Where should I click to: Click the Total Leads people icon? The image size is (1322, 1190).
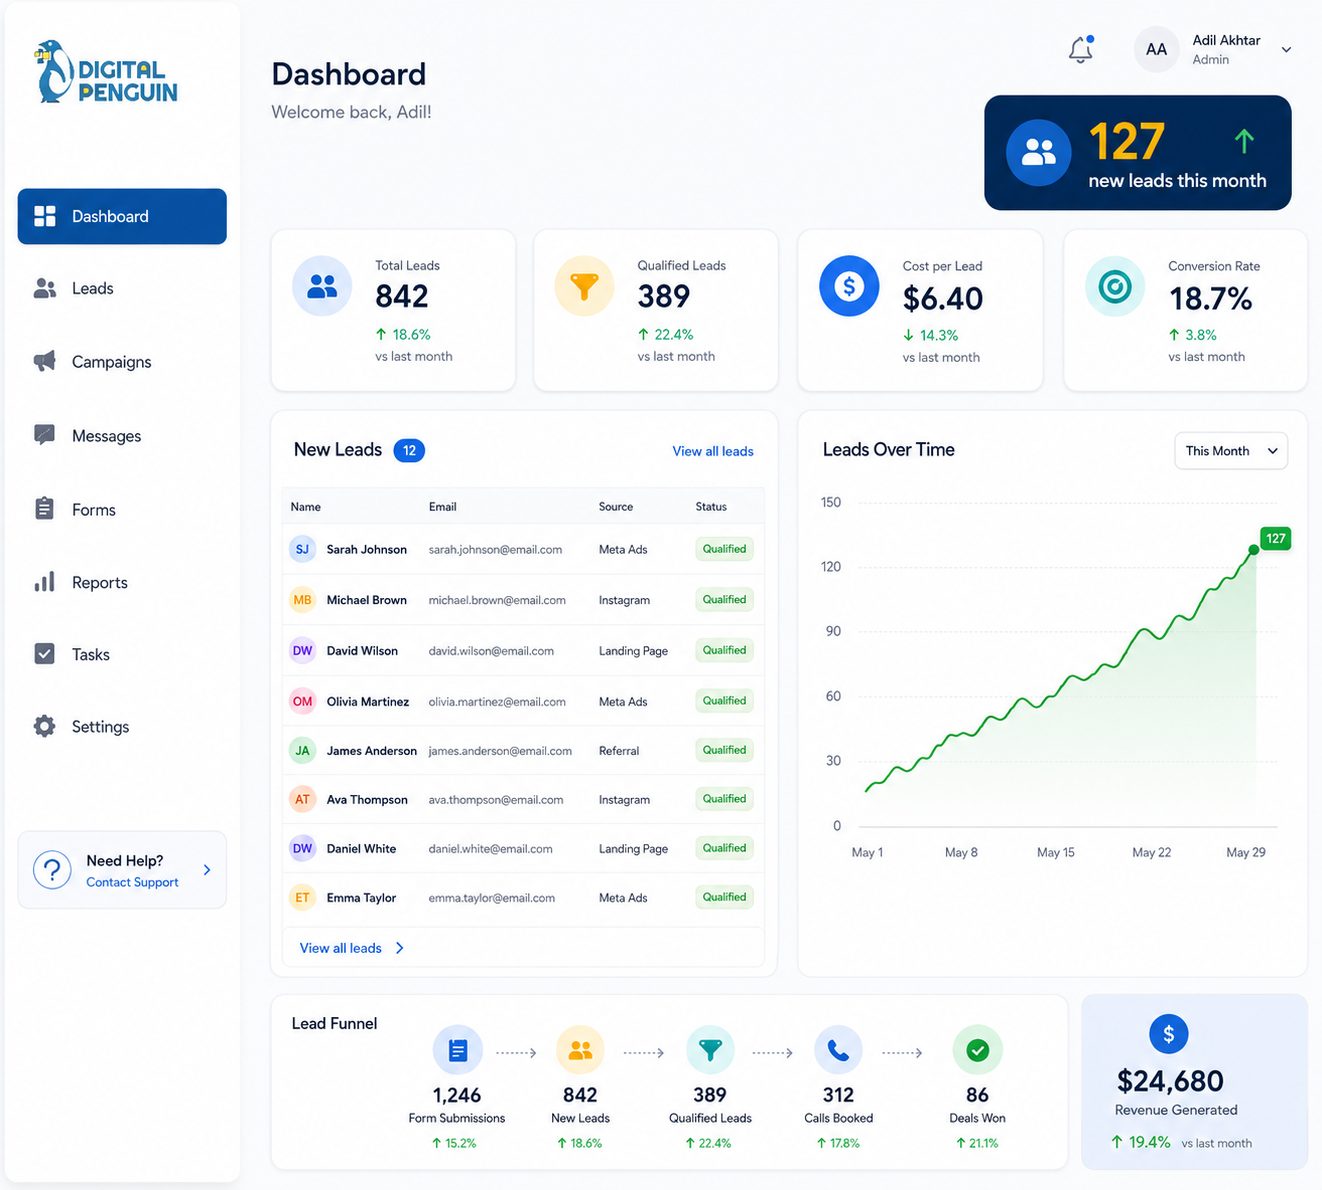coord(322,286)
